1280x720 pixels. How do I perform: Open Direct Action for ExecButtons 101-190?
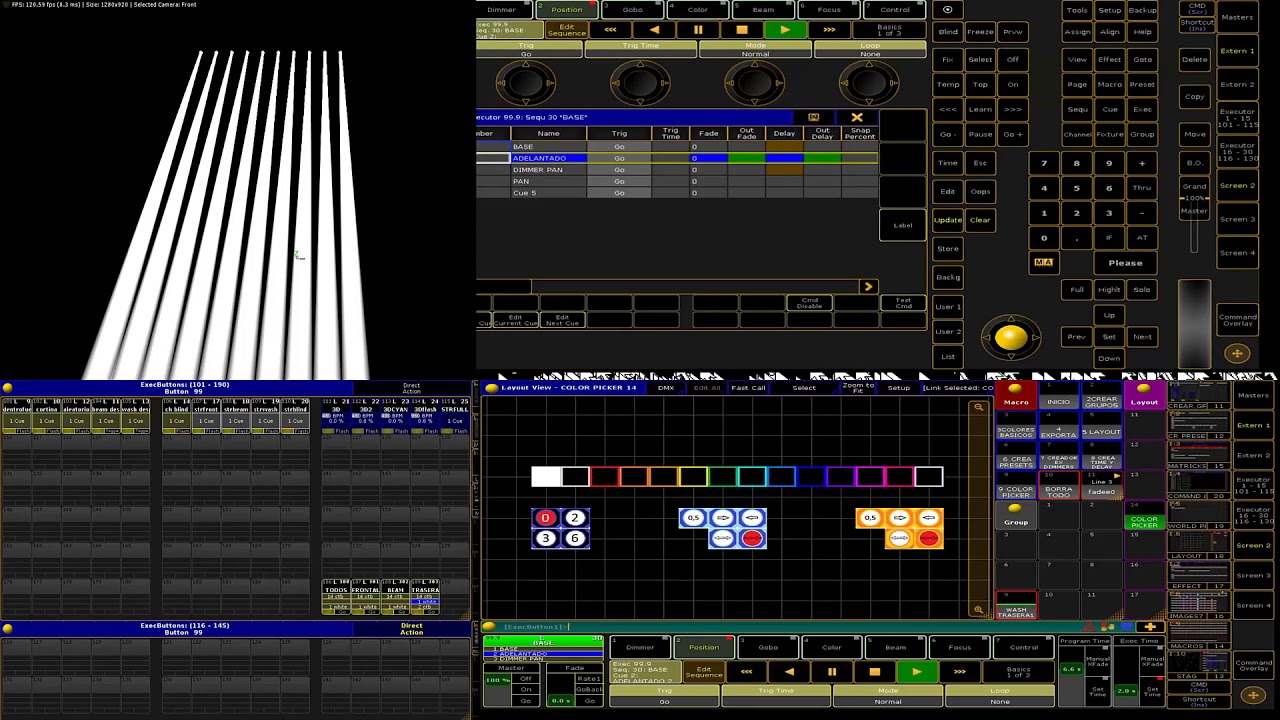point(411,388)
